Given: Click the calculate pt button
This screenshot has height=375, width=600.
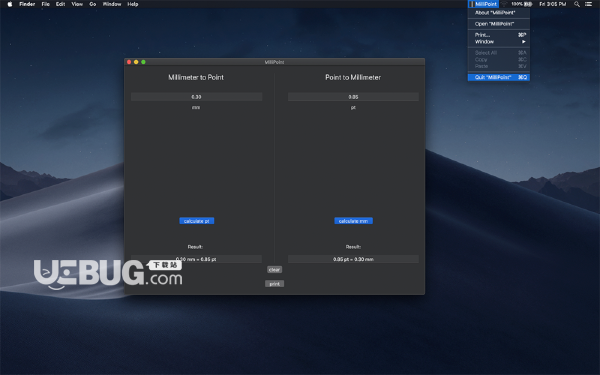Looking at the screenshot, I should [x=197, y=221].
